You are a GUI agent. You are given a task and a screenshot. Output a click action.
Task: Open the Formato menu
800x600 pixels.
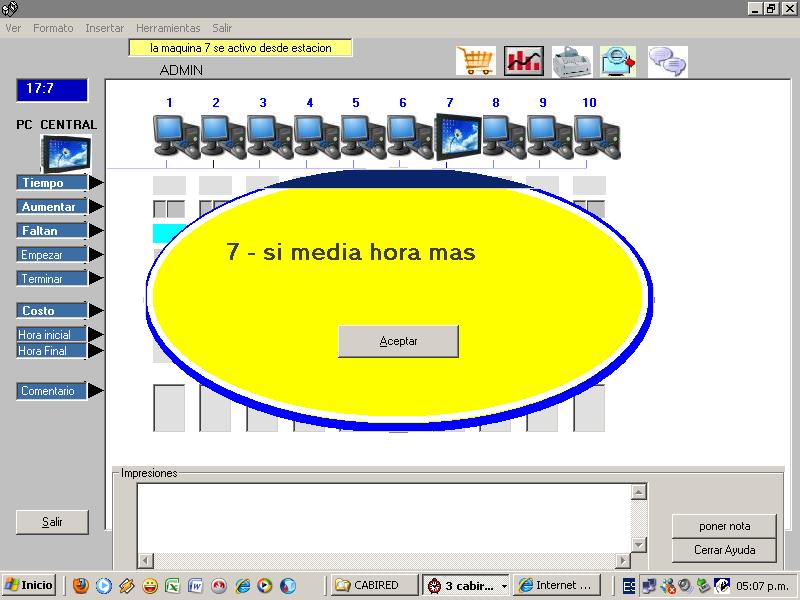[53, 28]
